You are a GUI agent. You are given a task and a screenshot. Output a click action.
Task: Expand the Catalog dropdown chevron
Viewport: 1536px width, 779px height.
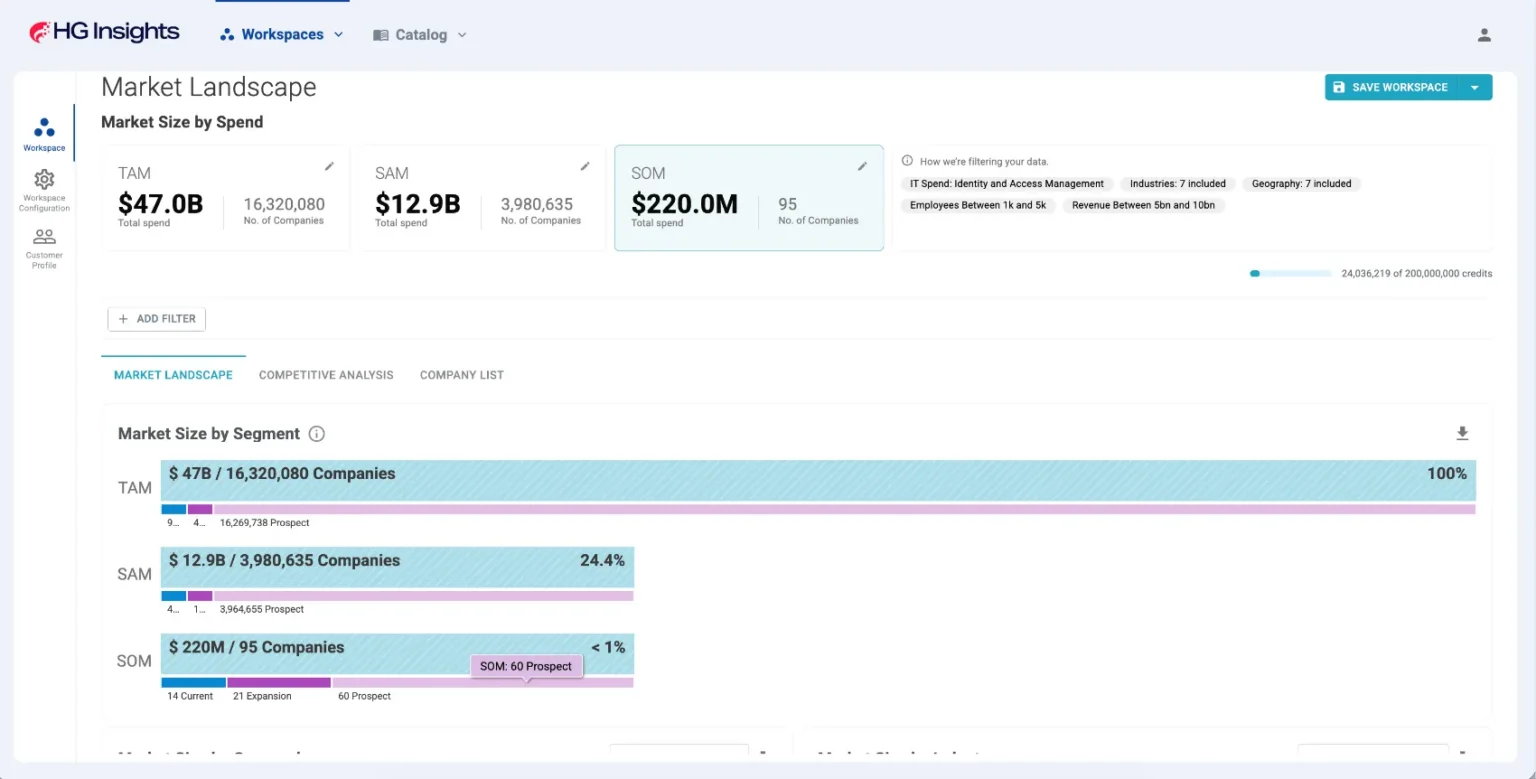462,34
